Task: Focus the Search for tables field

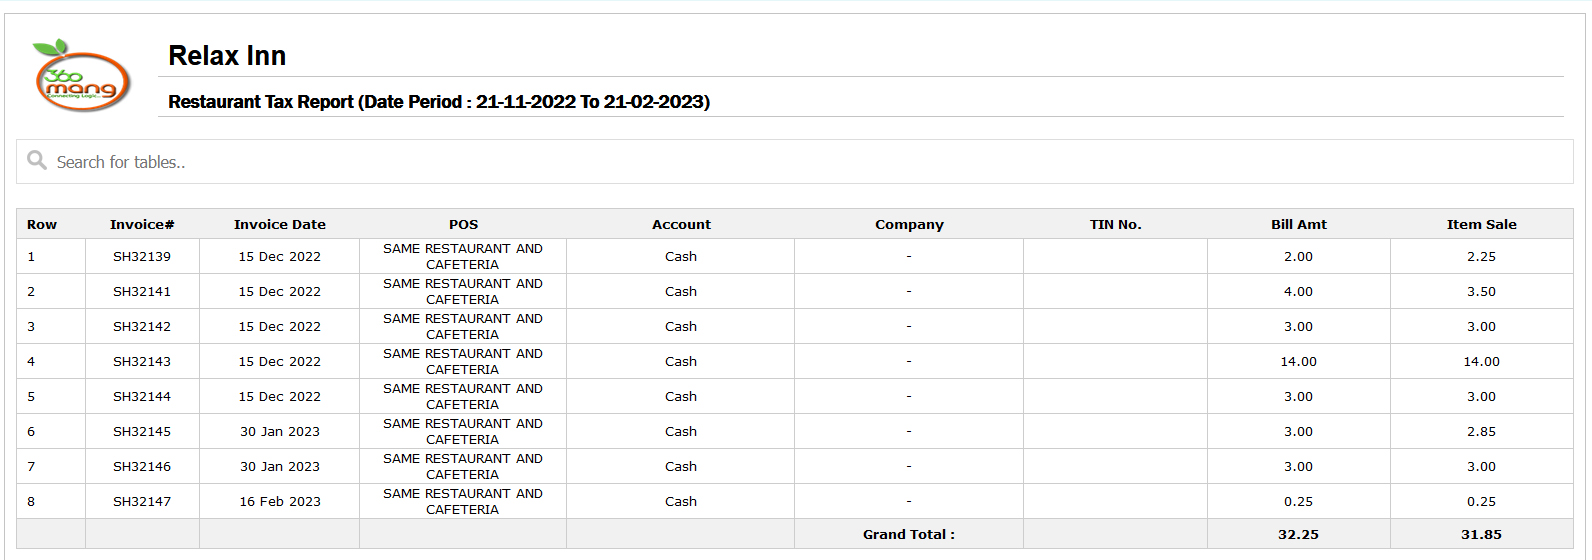Action: click(794, 161)
